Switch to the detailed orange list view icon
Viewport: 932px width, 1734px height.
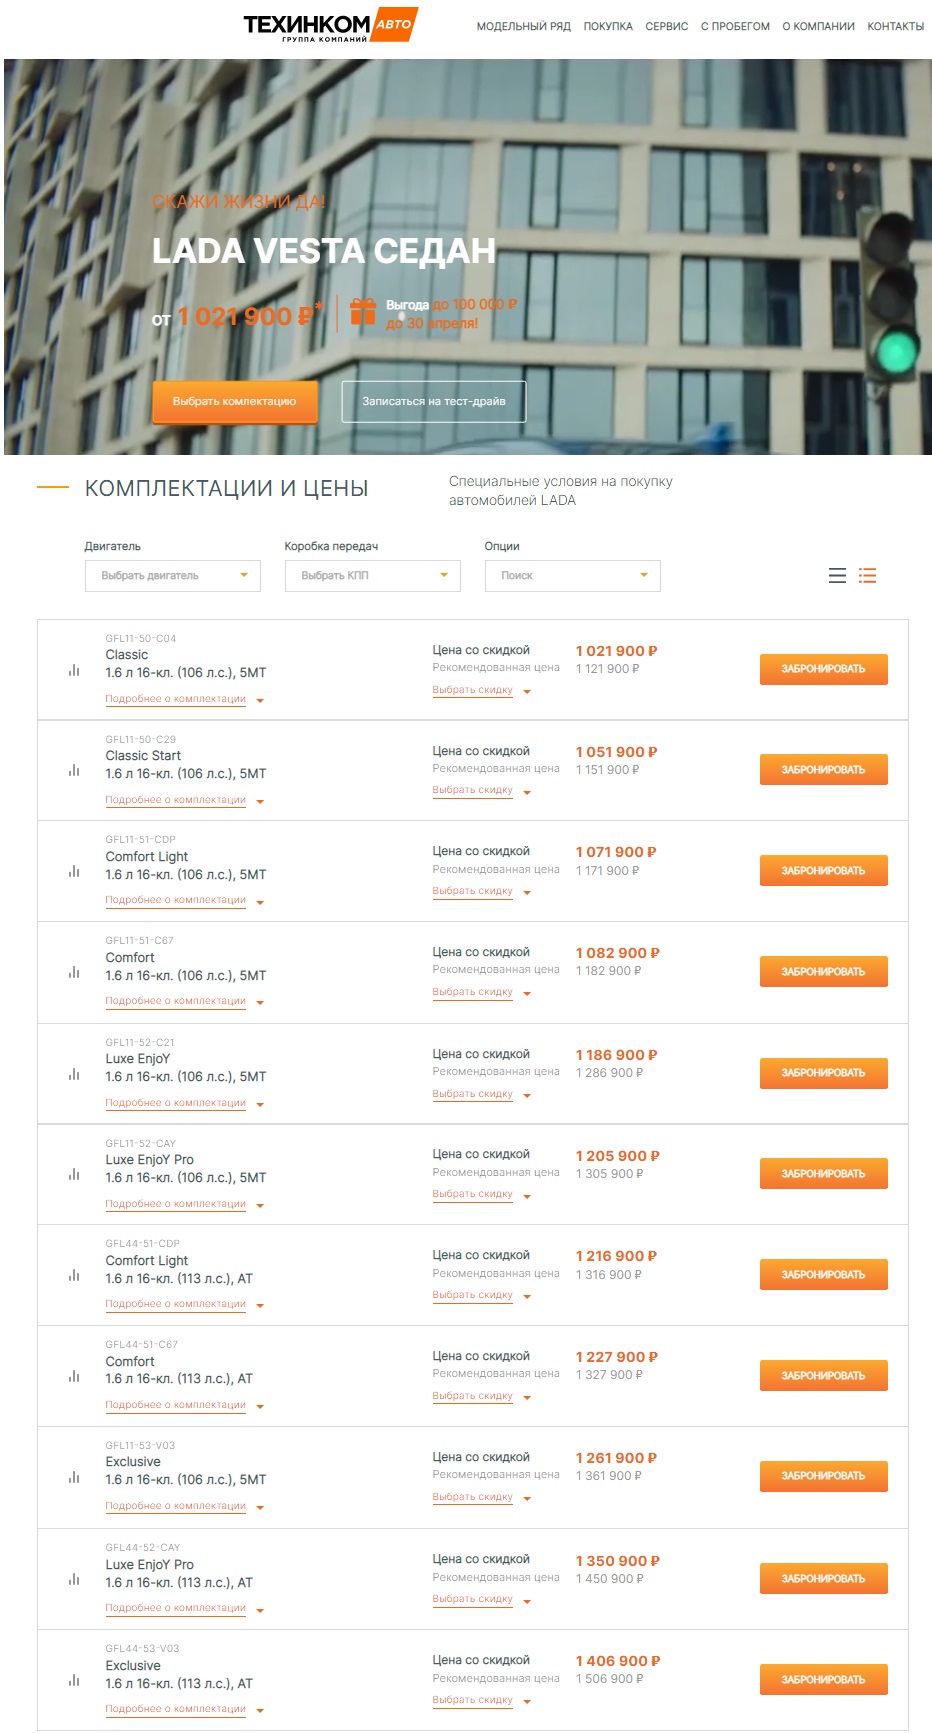pos(867,576)
